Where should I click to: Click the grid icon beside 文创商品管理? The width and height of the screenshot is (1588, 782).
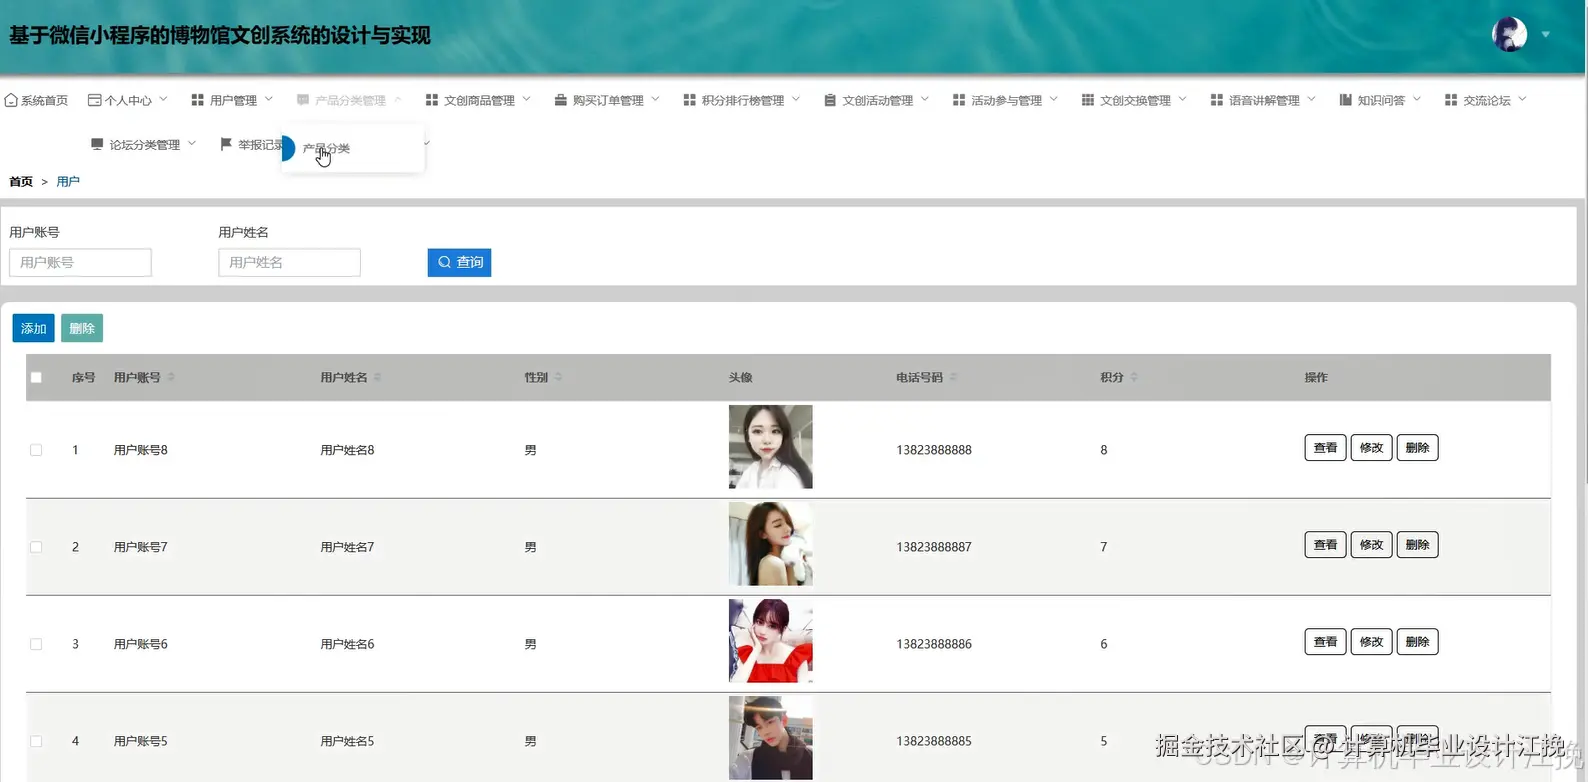pyautogui.click(x=432, y=100)
